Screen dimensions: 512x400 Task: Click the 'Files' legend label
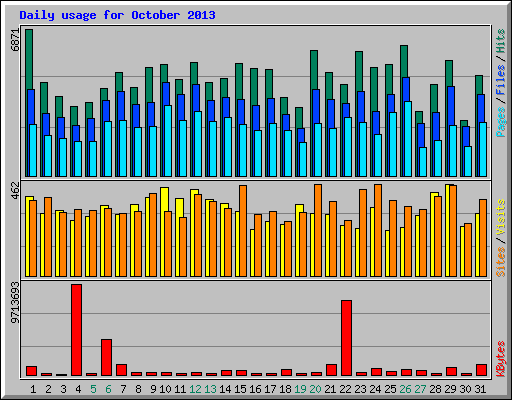click(x=501, y=80)
